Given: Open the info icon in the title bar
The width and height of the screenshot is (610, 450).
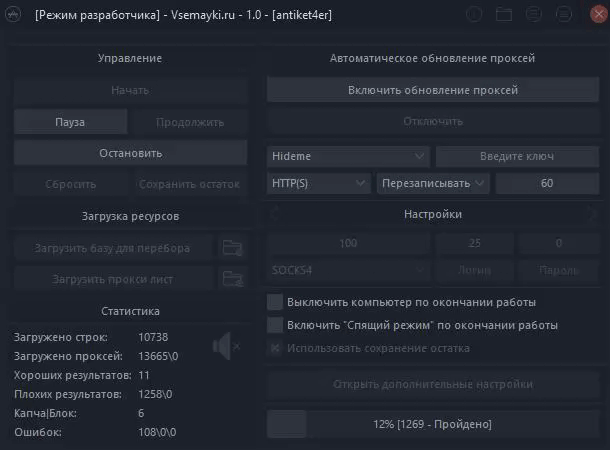Looking at the screenshot, I should (x=474, y=15).
